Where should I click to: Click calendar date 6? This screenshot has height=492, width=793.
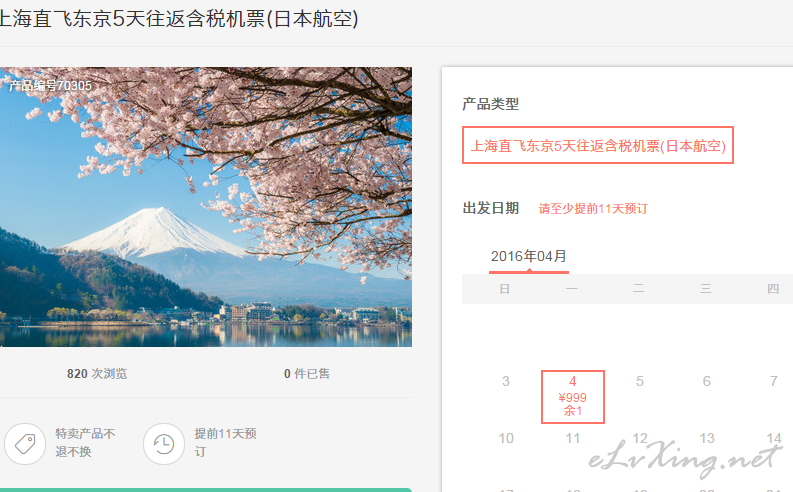[707, 381]
